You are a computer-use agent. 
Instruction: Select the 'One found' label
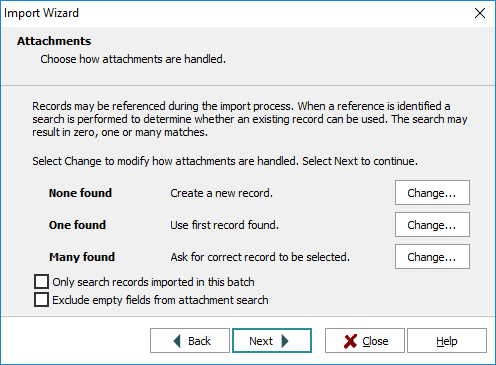tap(77, 225)
